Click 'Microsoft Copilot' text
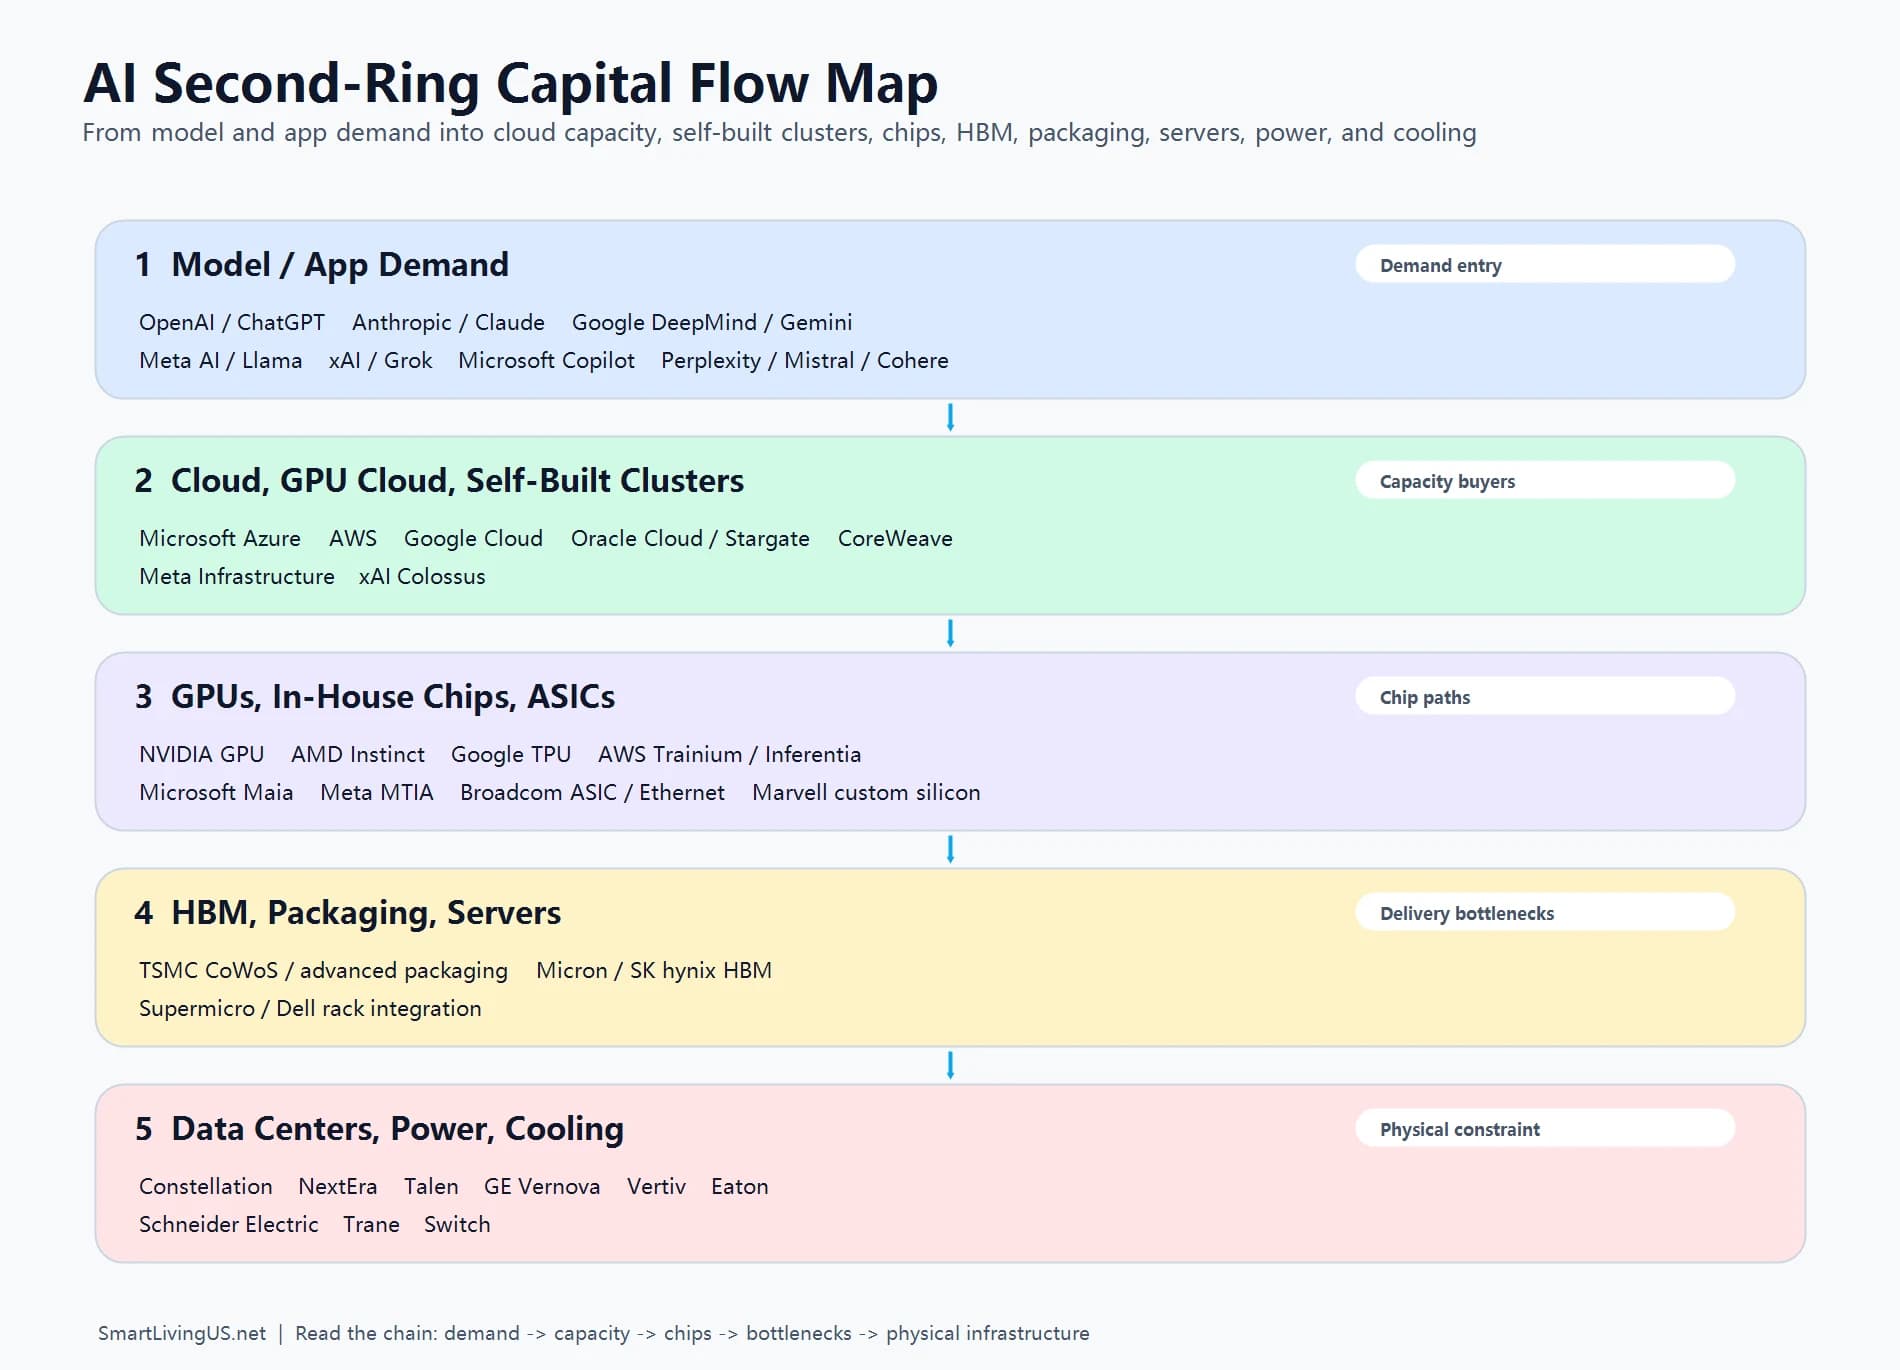 point(546,360)
